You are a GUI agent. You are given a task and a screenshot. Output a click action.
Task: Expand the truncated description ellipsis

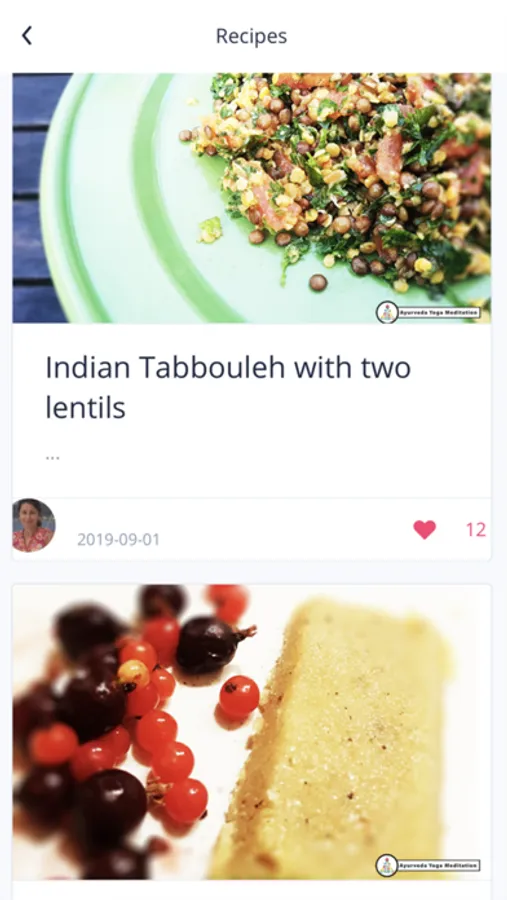[x=52, y=457]
